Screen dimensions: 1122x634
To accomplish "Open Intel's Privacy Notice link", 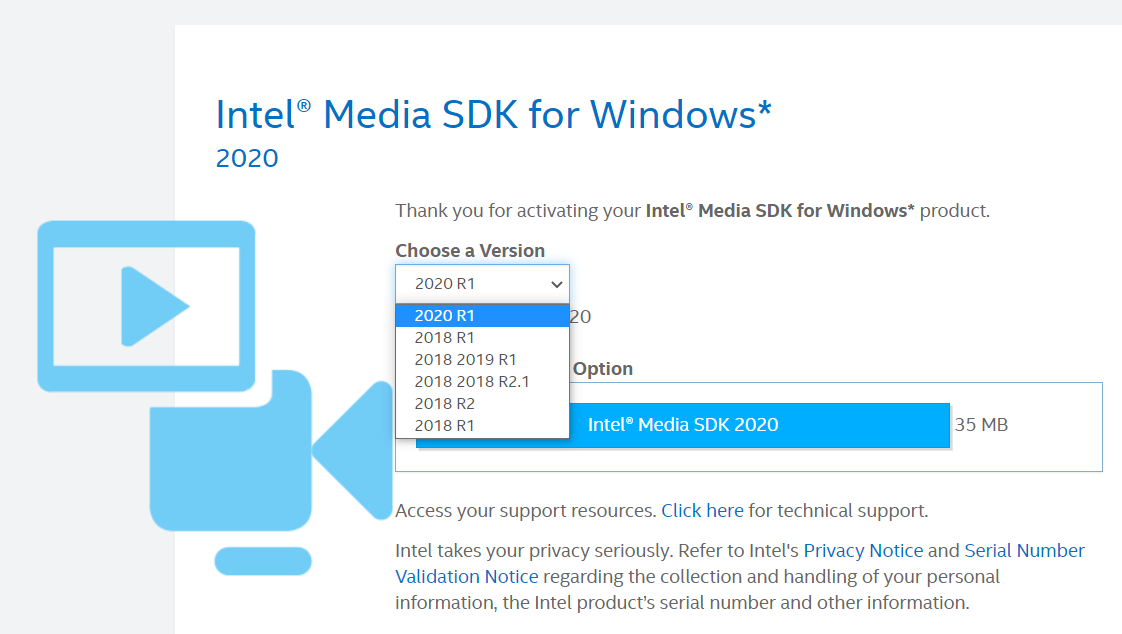I will [863, 551].
